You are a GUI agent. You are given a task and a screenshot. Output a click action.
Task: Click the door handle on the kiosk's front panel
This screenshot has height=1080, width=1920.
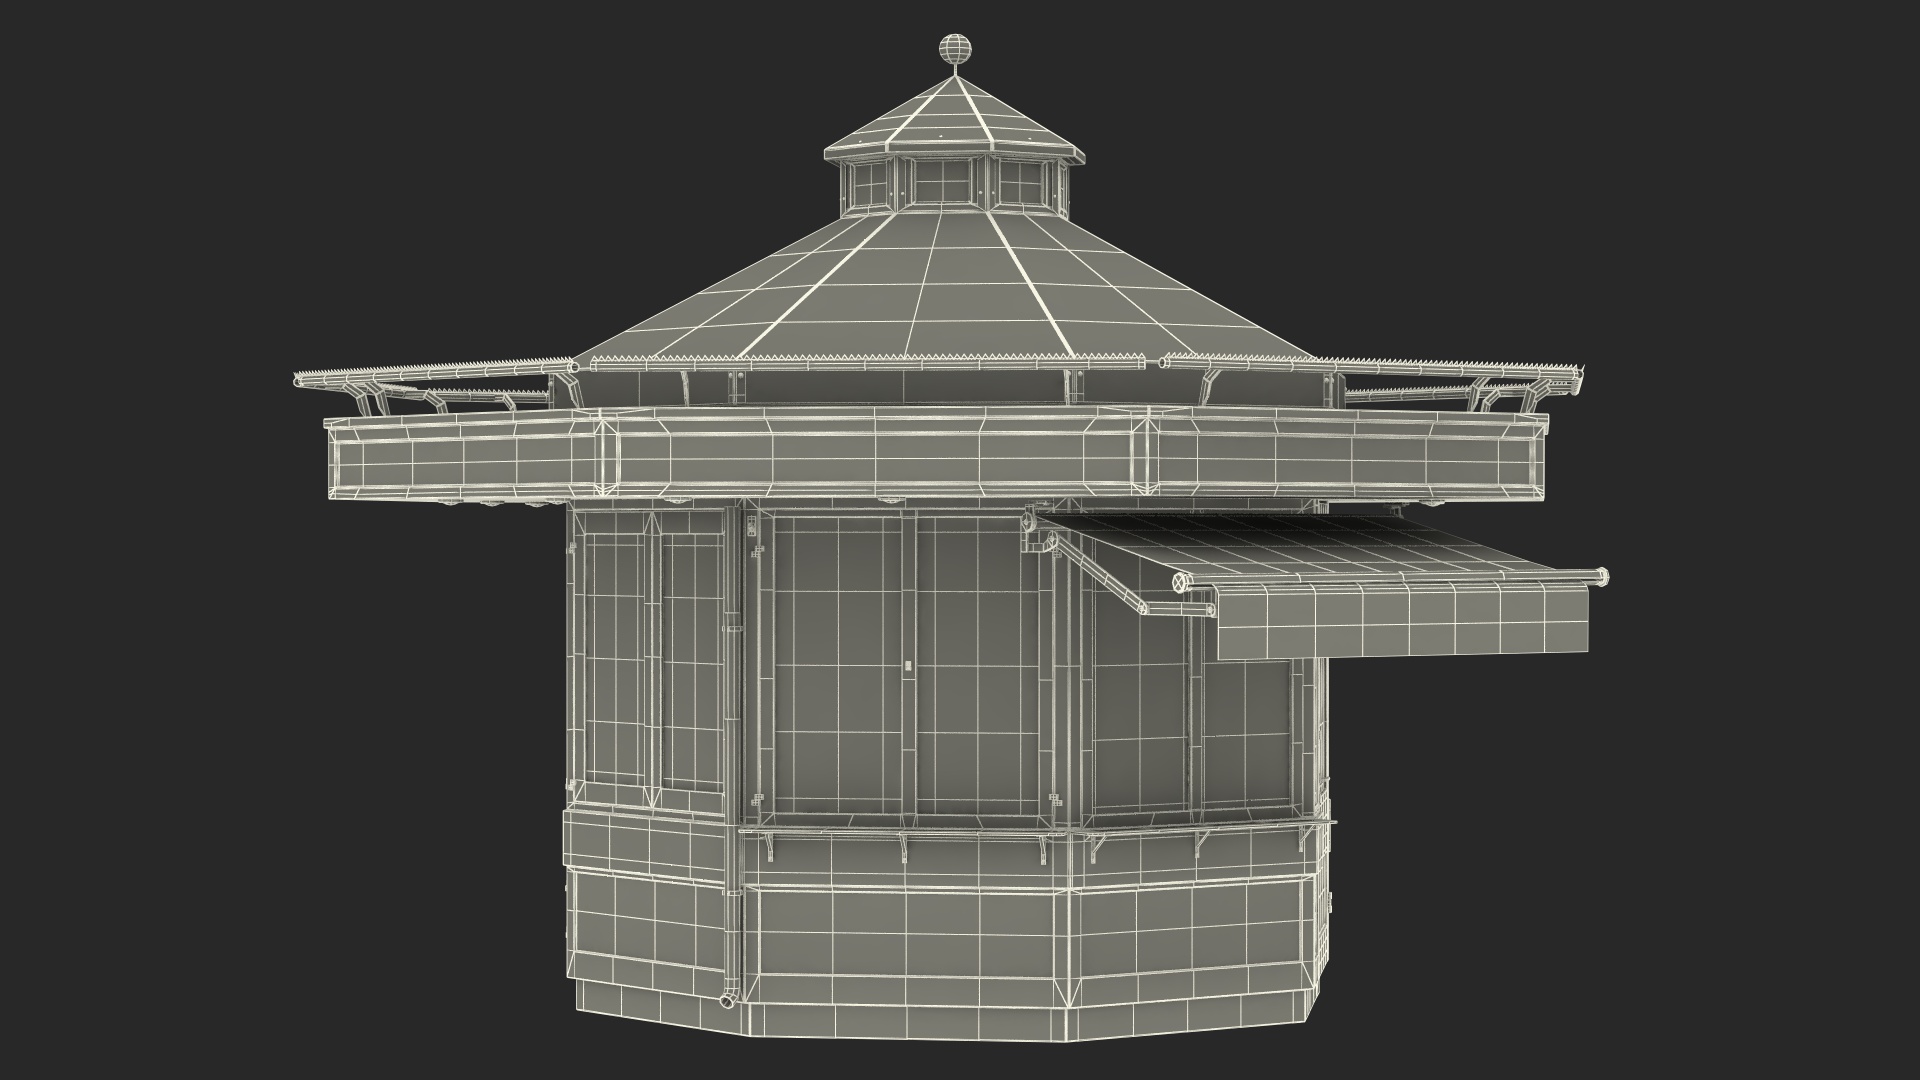point(908,665)
